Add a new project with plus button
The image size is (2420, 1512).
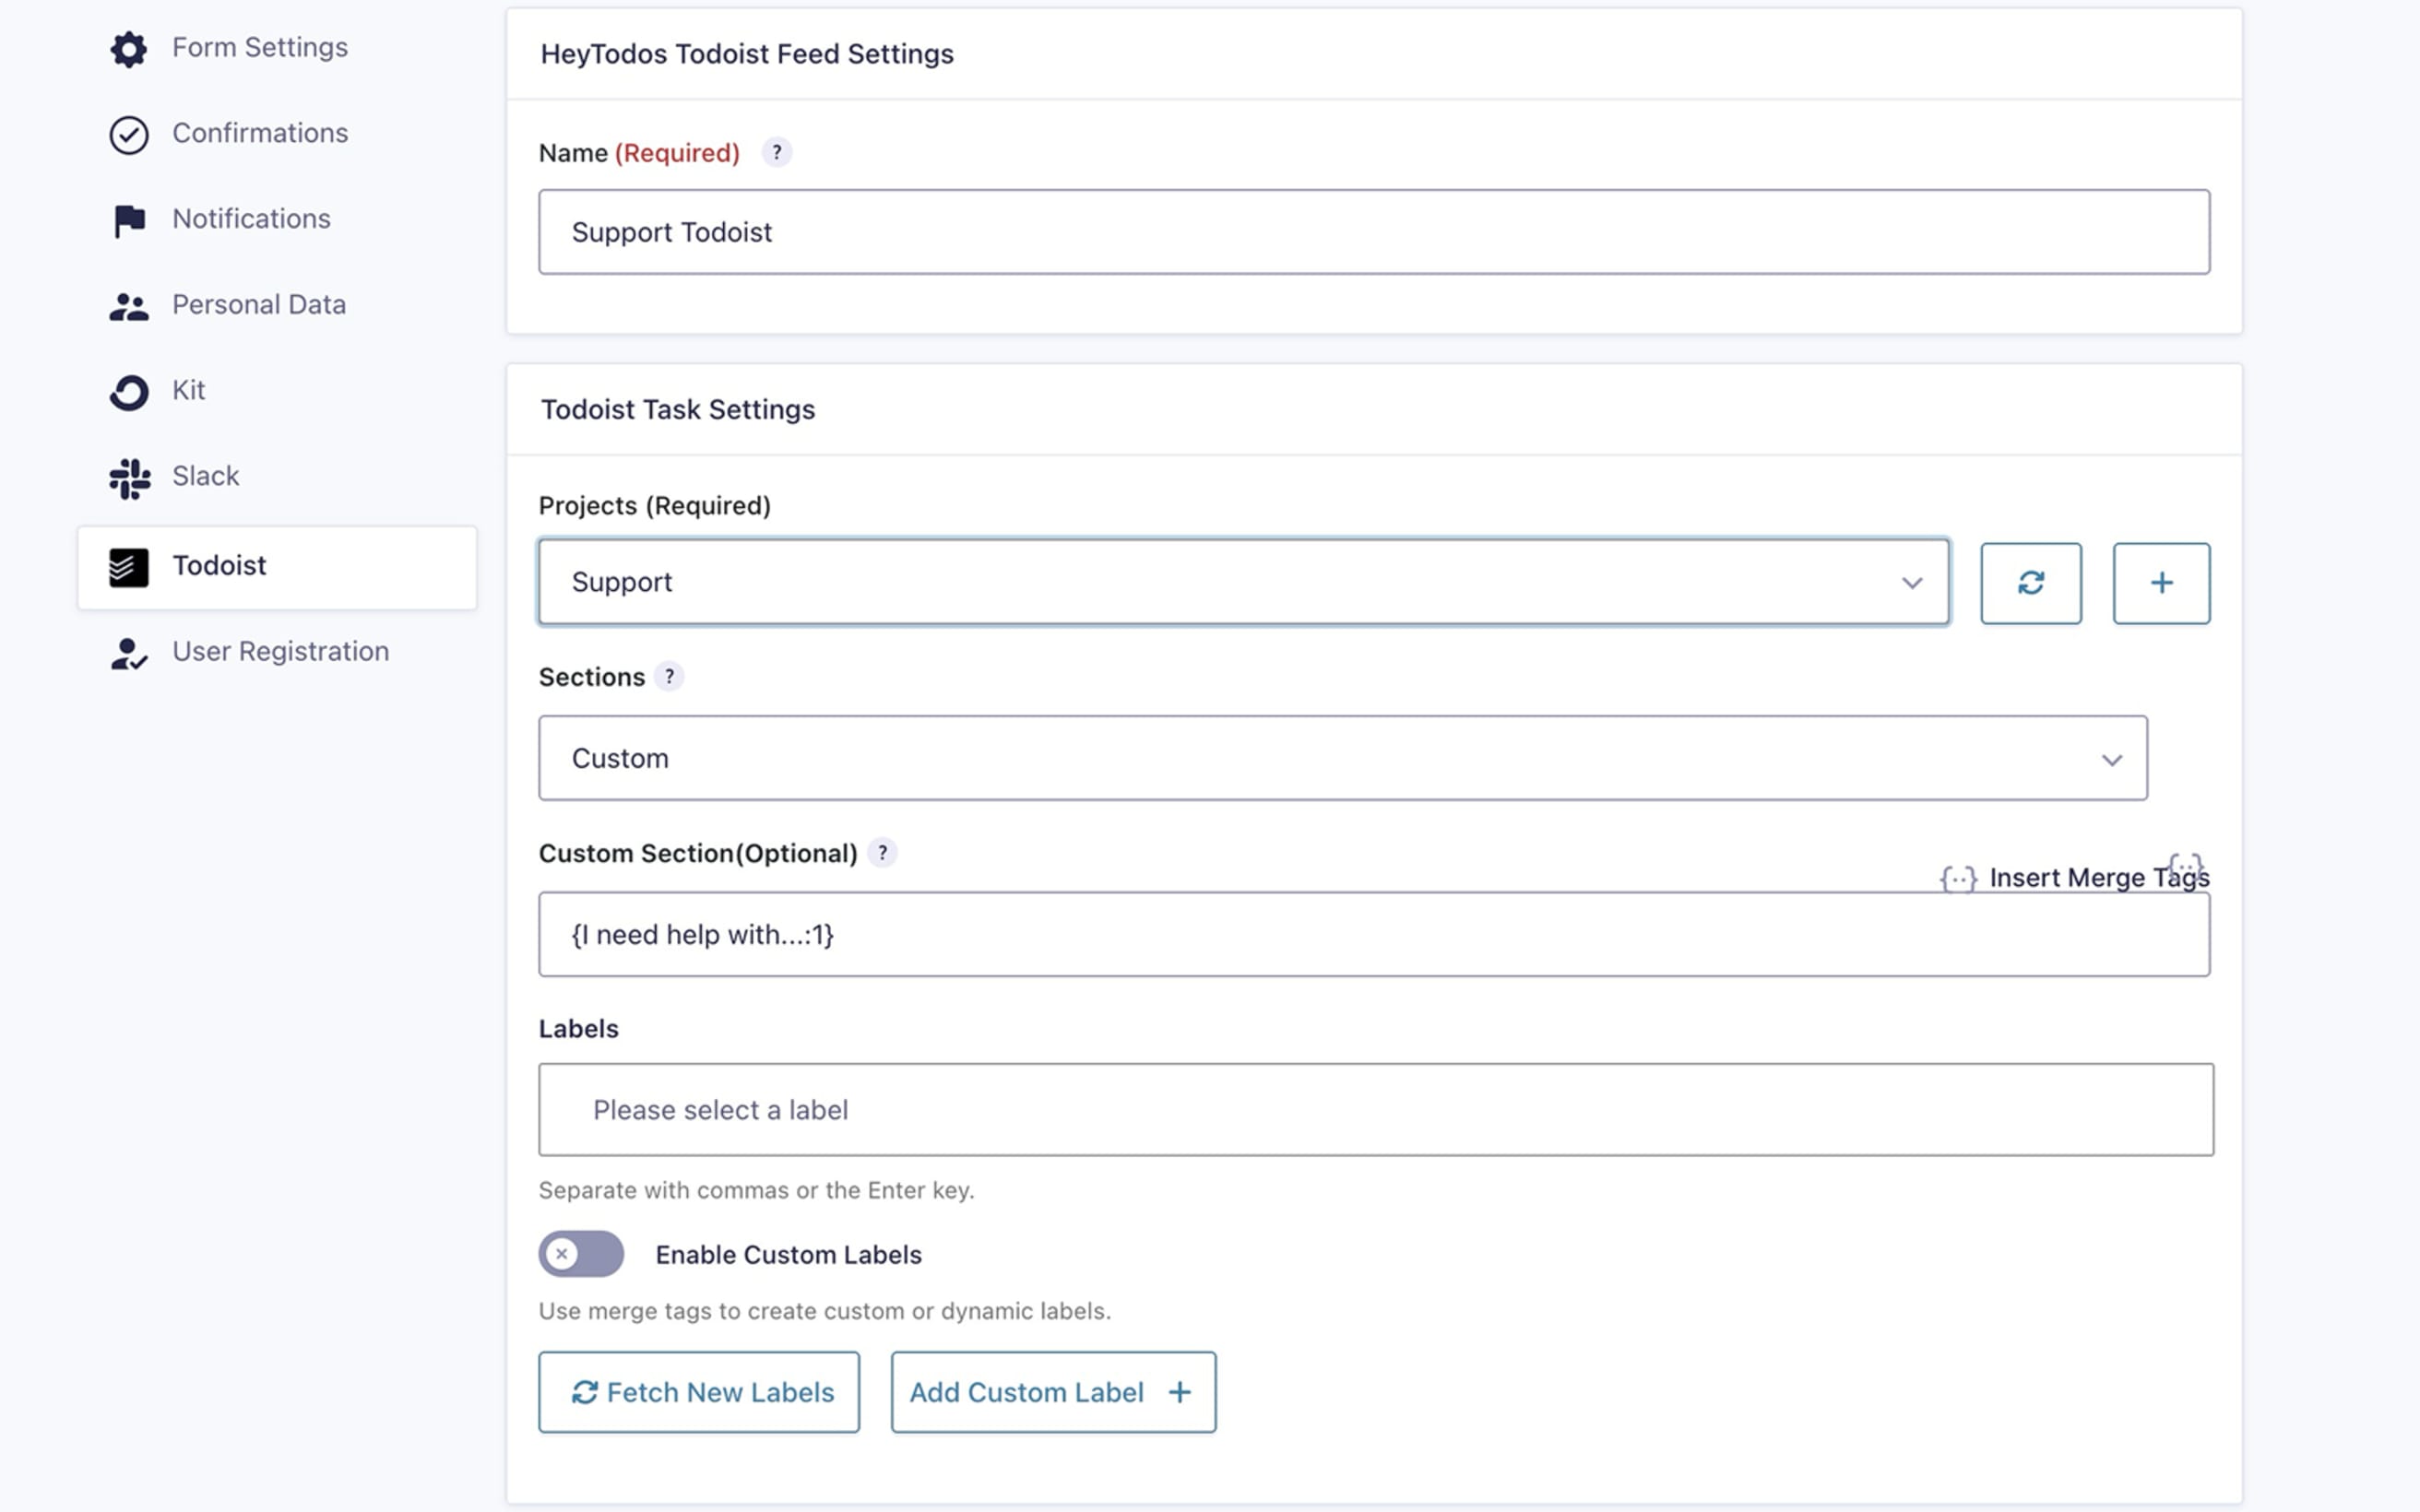pyautogui.click(x=2160, y=583)
